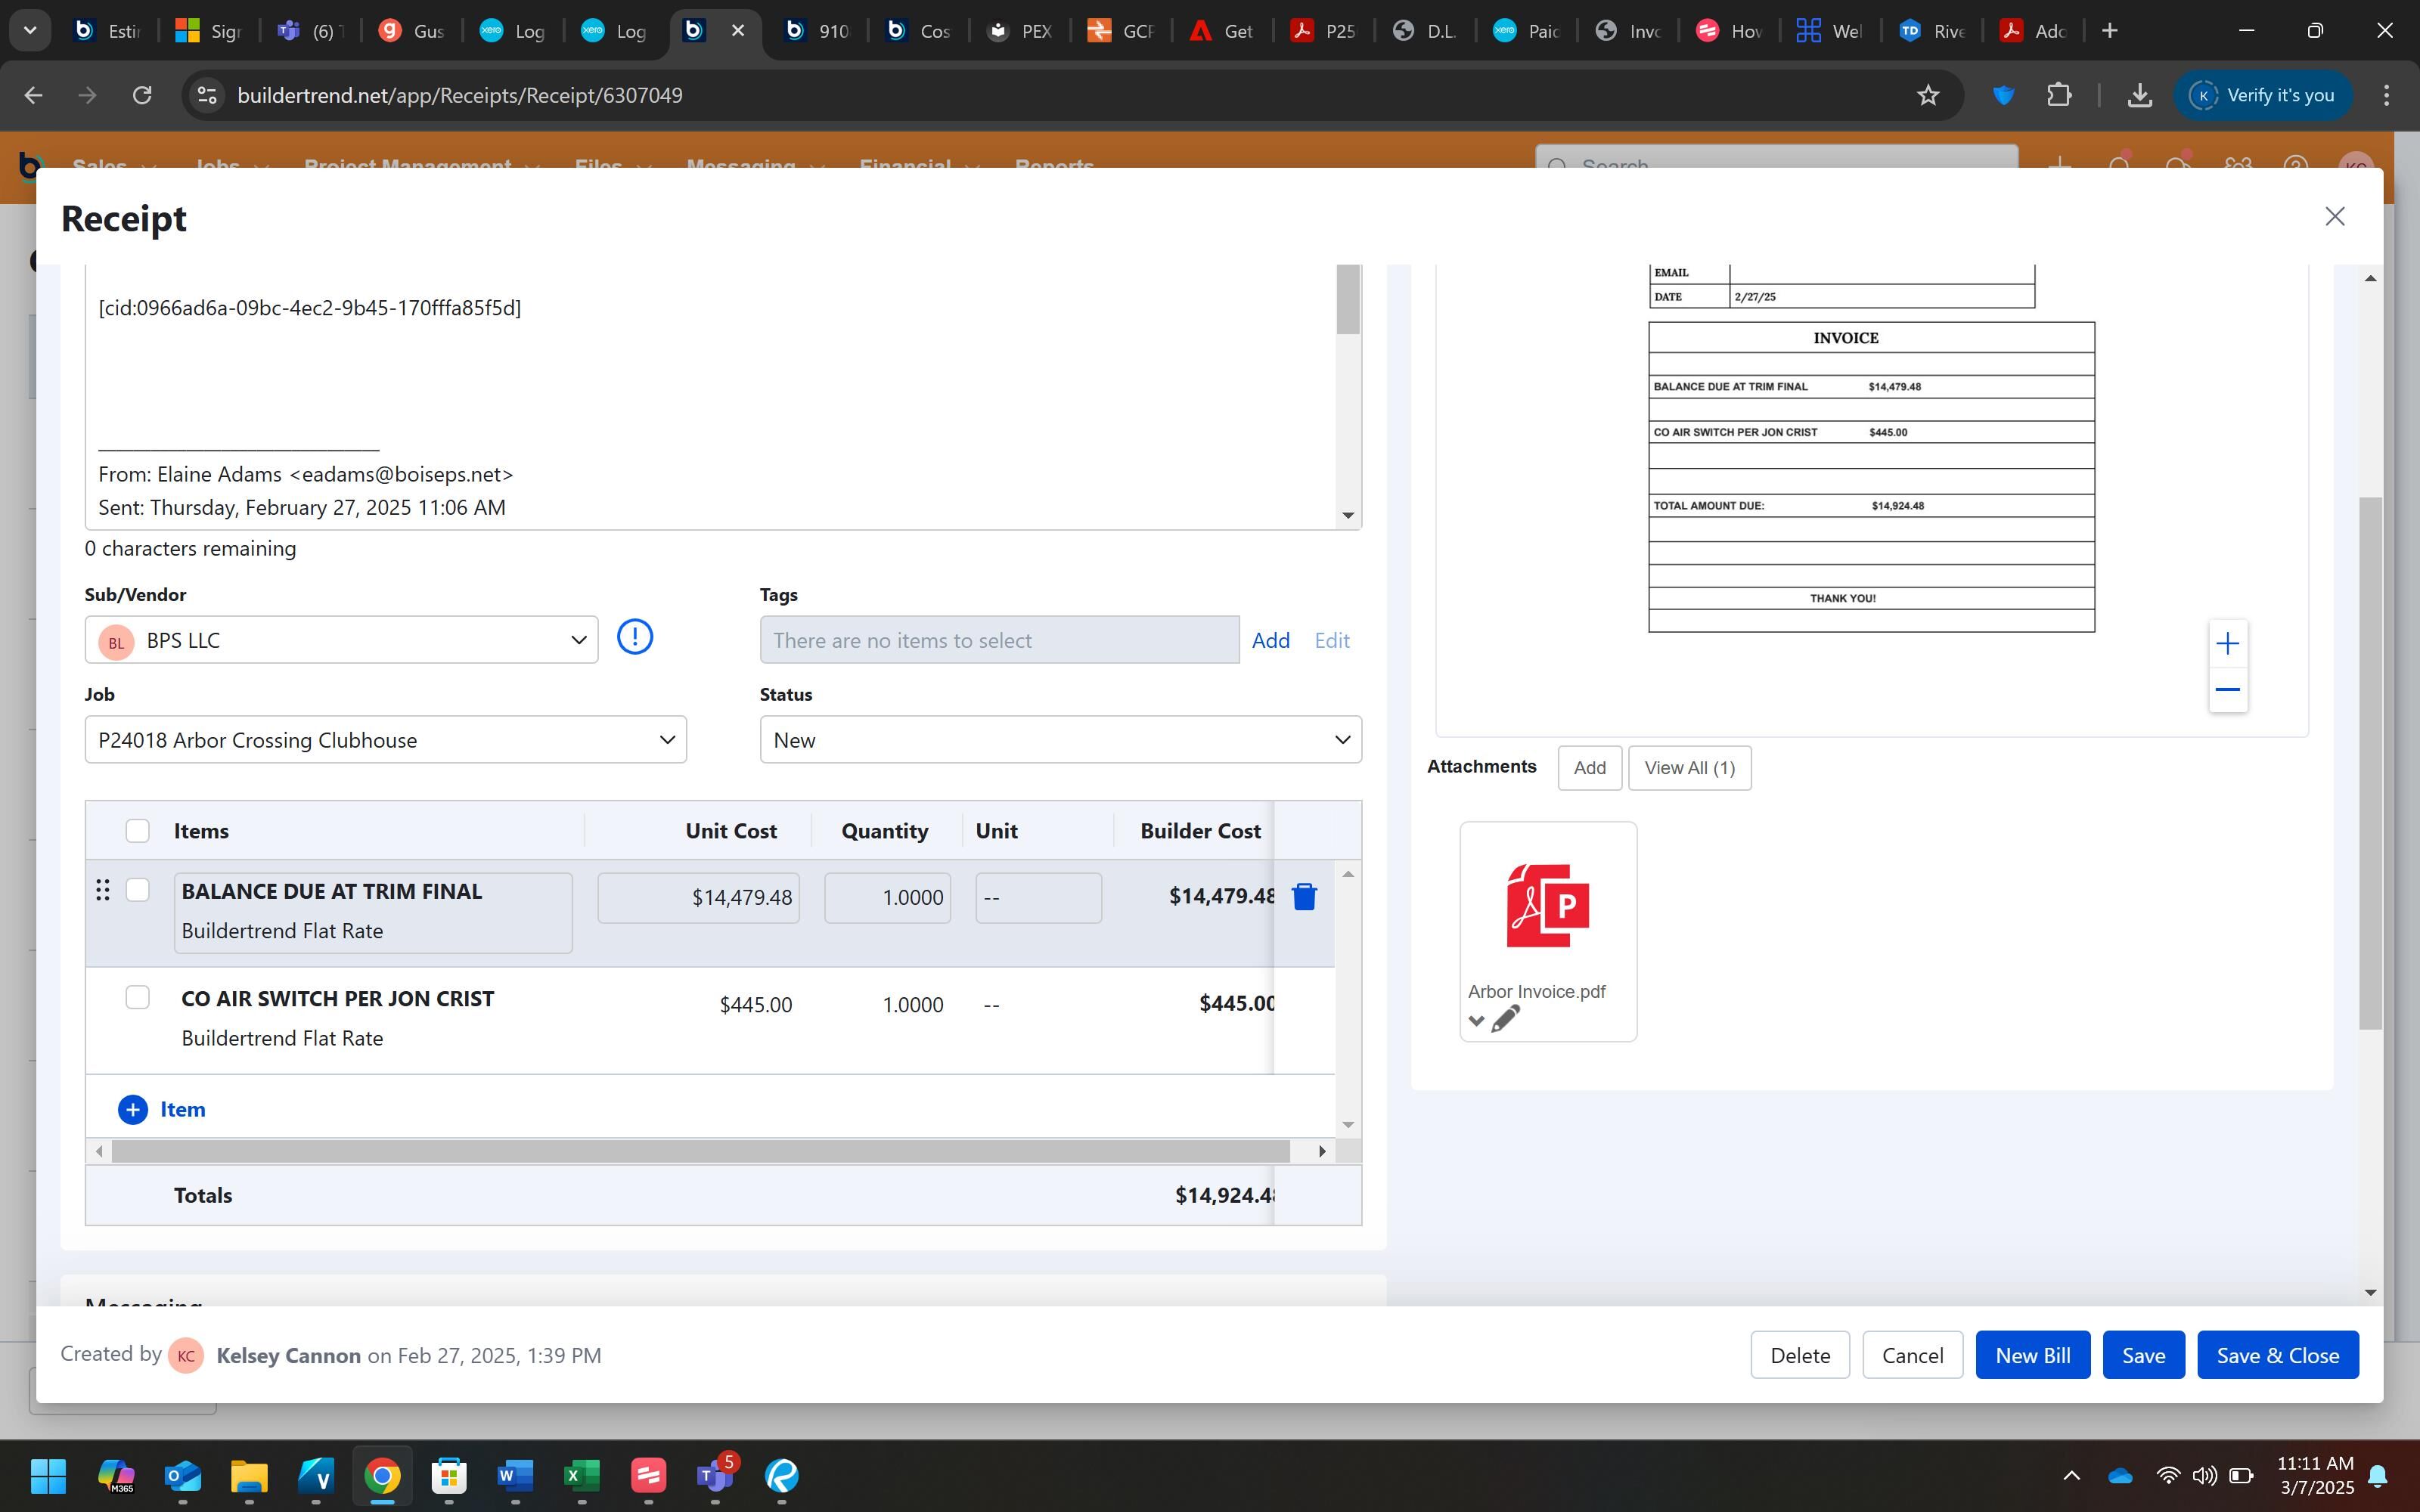Click the blue plus icon to add Item
This screenshot has height=1512, width=2420.
pos(133,1109)
